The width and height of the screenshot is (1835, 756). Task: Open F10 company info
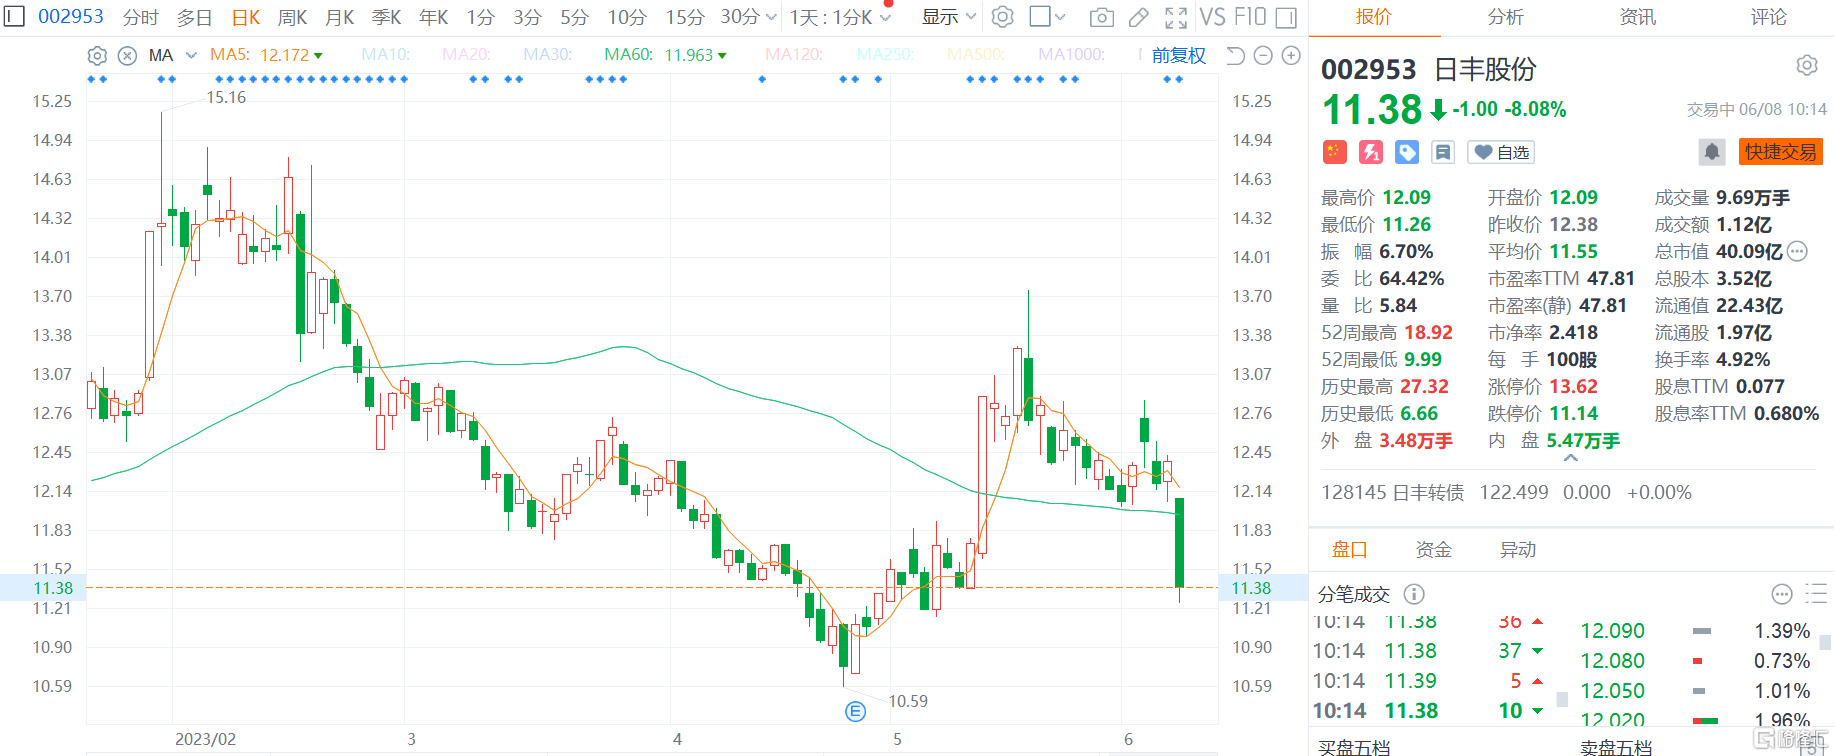tap(1250, 17)
